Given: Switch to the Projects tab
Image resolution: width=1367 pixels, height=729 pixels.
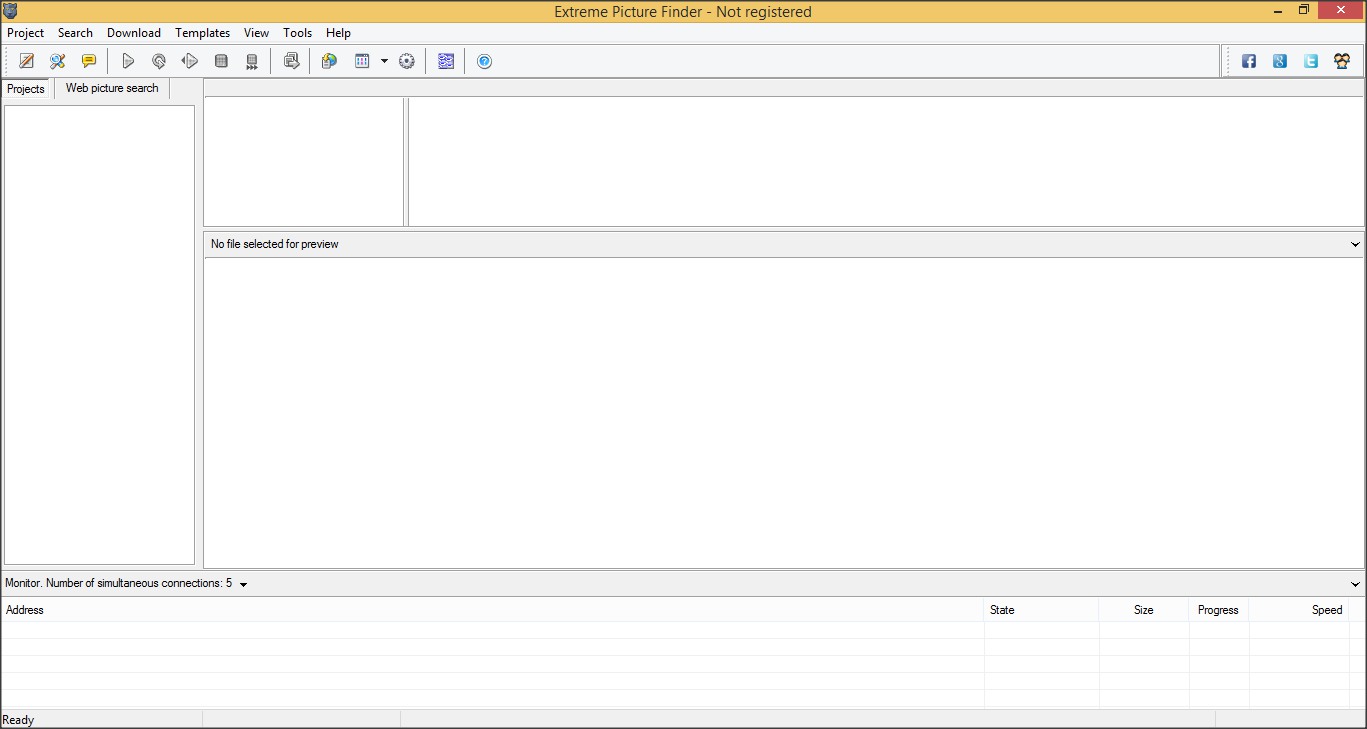Looking at the screenshot, I should (x=26, y=89).
